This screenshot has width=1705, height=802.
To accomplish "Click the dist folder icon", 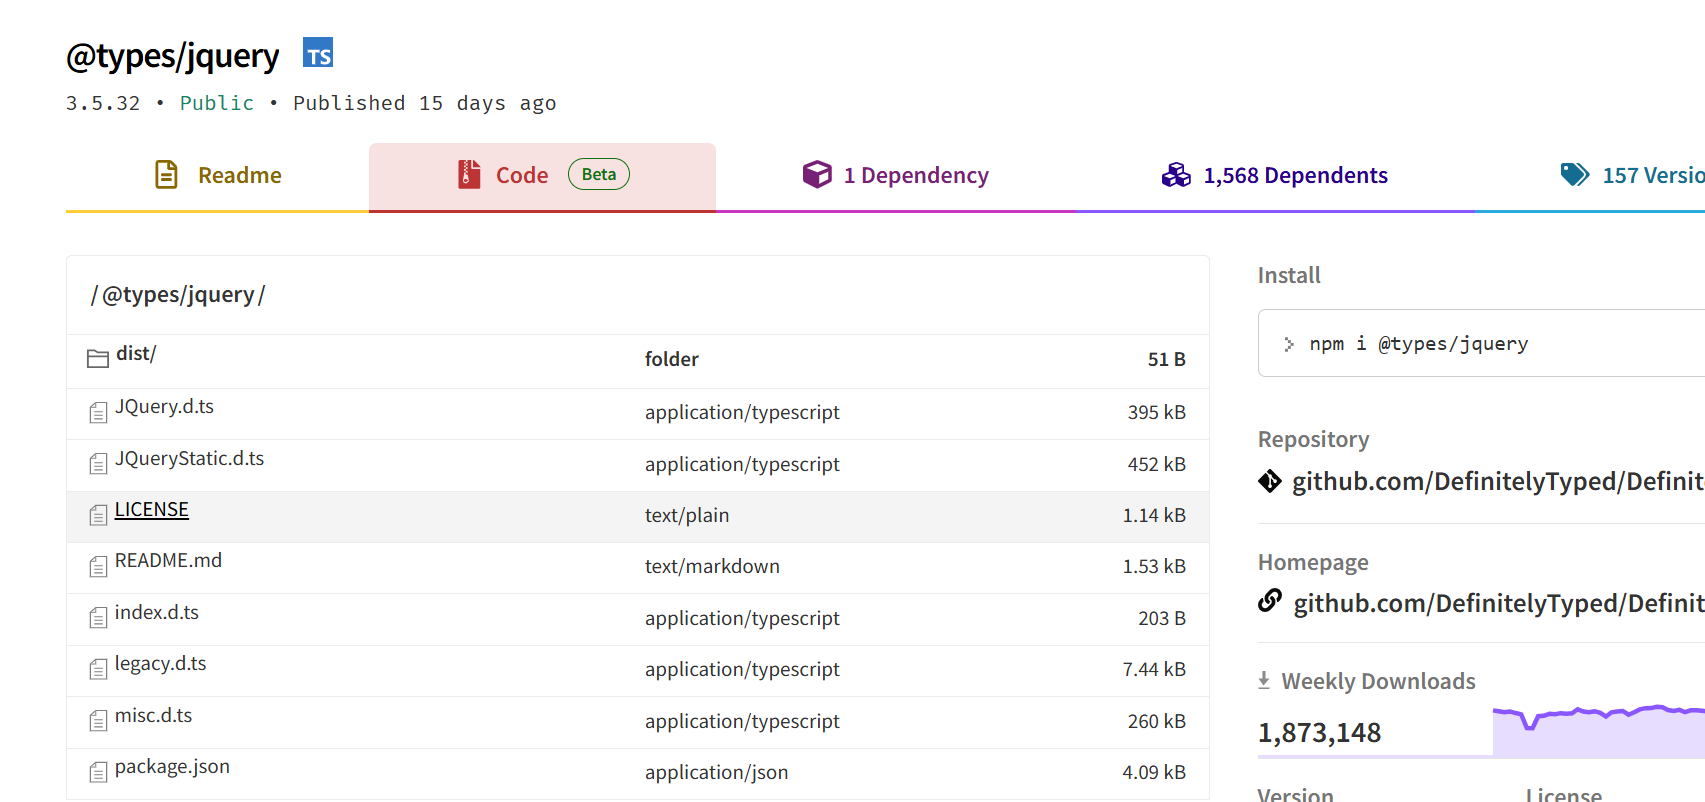I will tap(98, 358).
